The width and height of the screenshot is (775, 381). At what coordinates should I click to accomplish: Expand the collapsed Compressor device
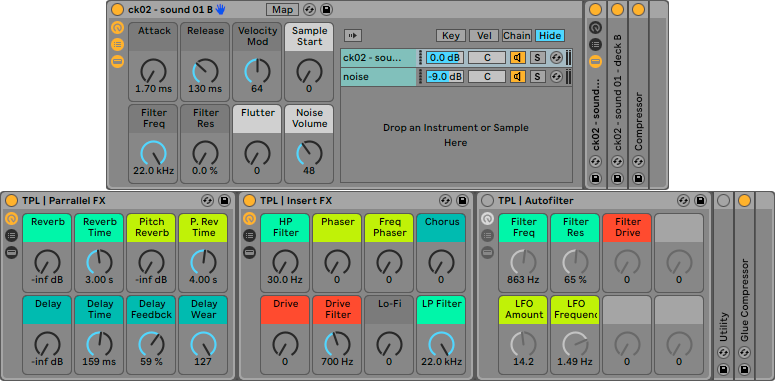pyautogui.click(x=638, y=121)
